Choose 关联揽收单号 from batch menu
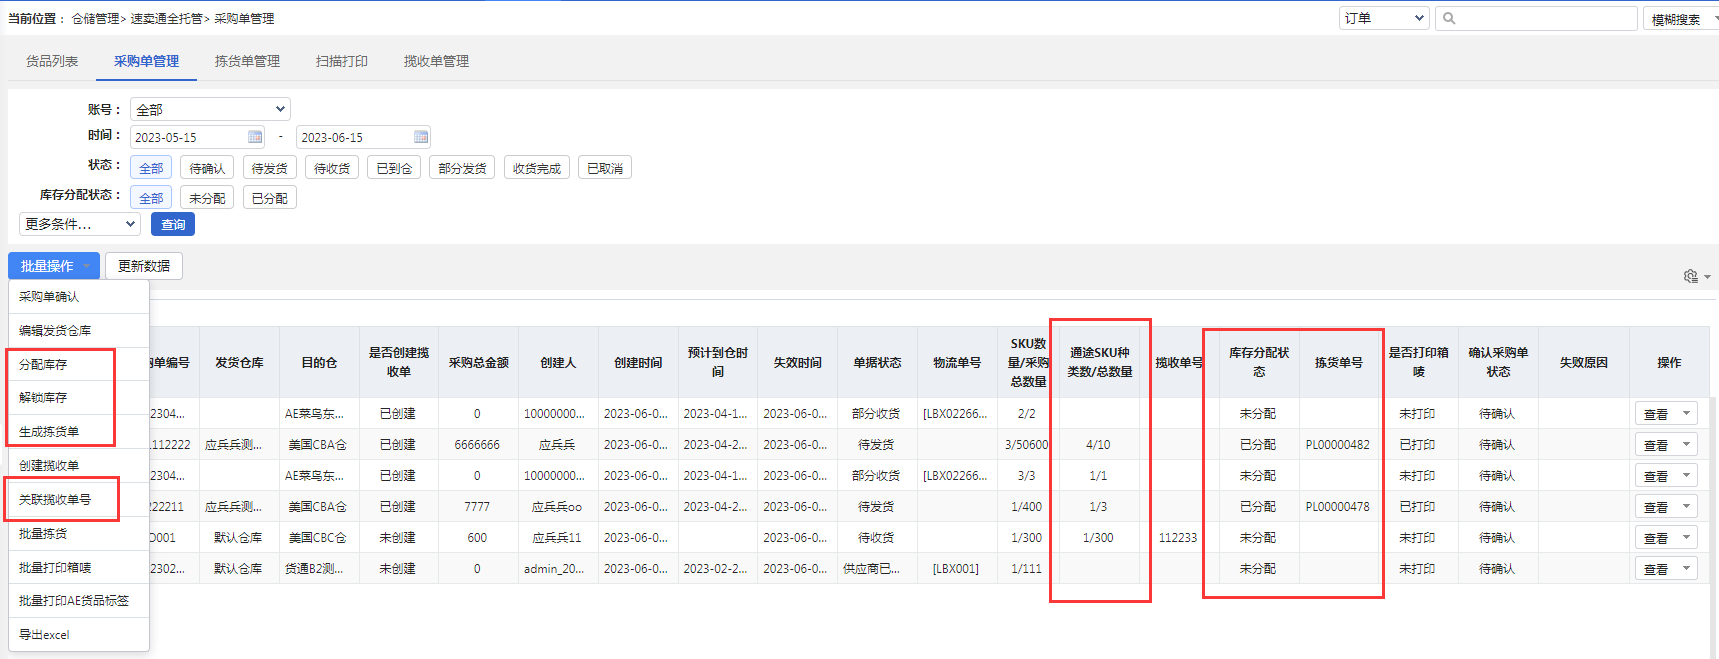1719x659 pixels. coord(79,499)
